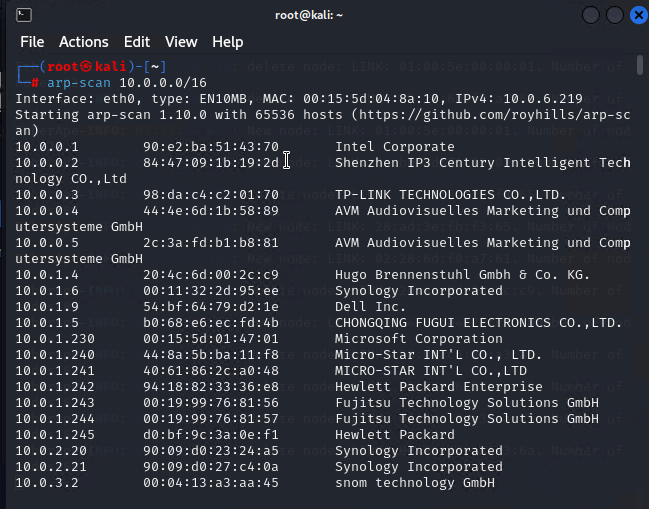
Task: Click the Hewlett Packard Enterprise vendor name
Action: pyautogui.click(x=439, y=387)
